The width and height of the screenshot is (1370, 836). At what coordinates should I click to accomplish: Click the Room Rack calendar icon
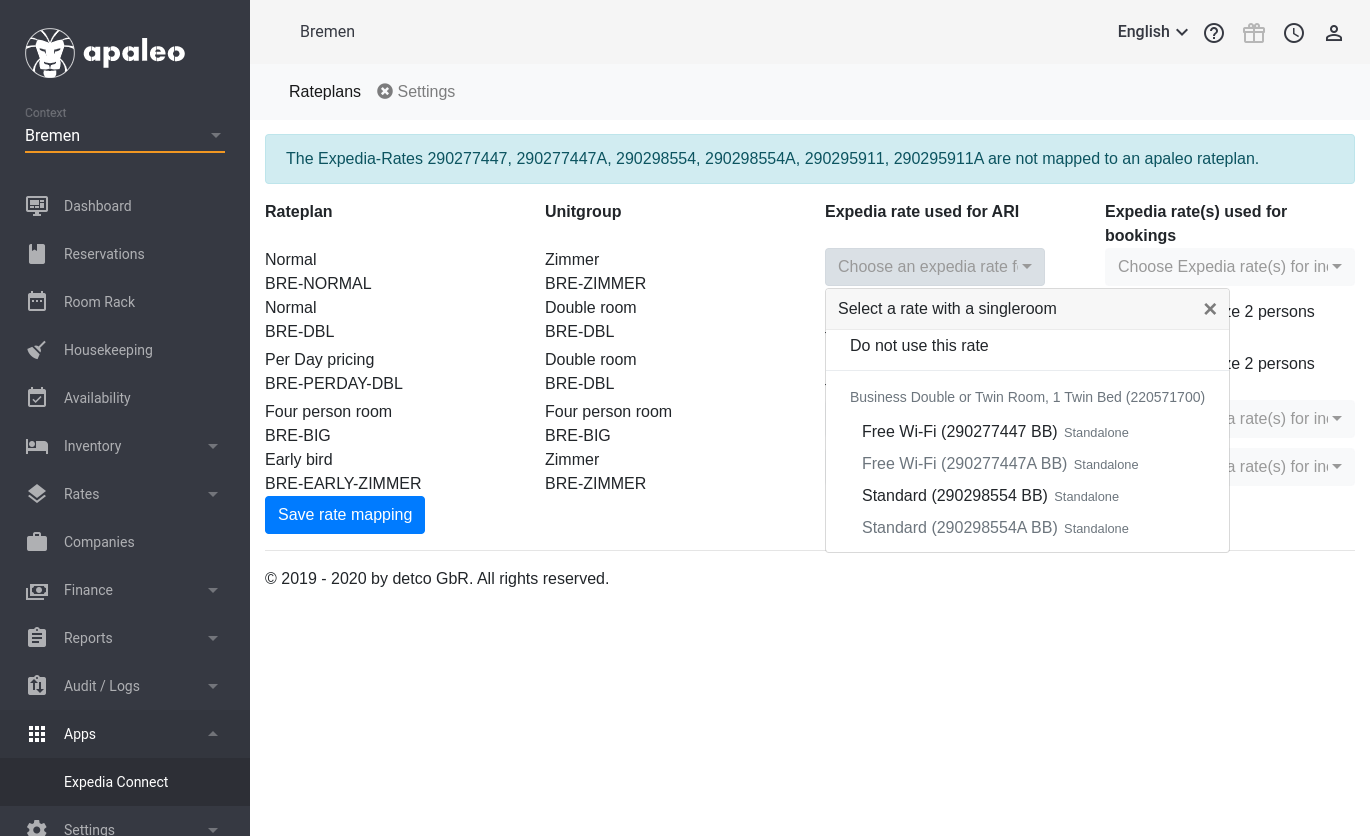point(37,302)
